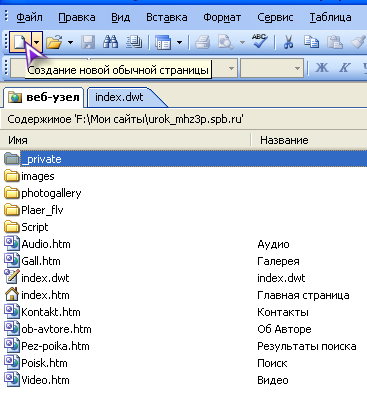This screenshot has height=399, width=367.
Task: Click the Paste clipboard icon
Action: click(334, 42)
